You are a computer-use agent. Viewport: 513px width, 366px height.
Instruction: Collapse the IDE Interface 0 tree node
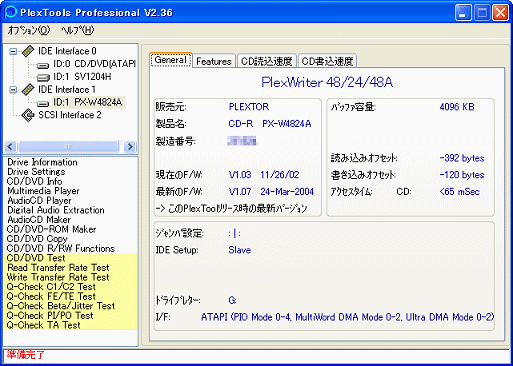[13, 51]
